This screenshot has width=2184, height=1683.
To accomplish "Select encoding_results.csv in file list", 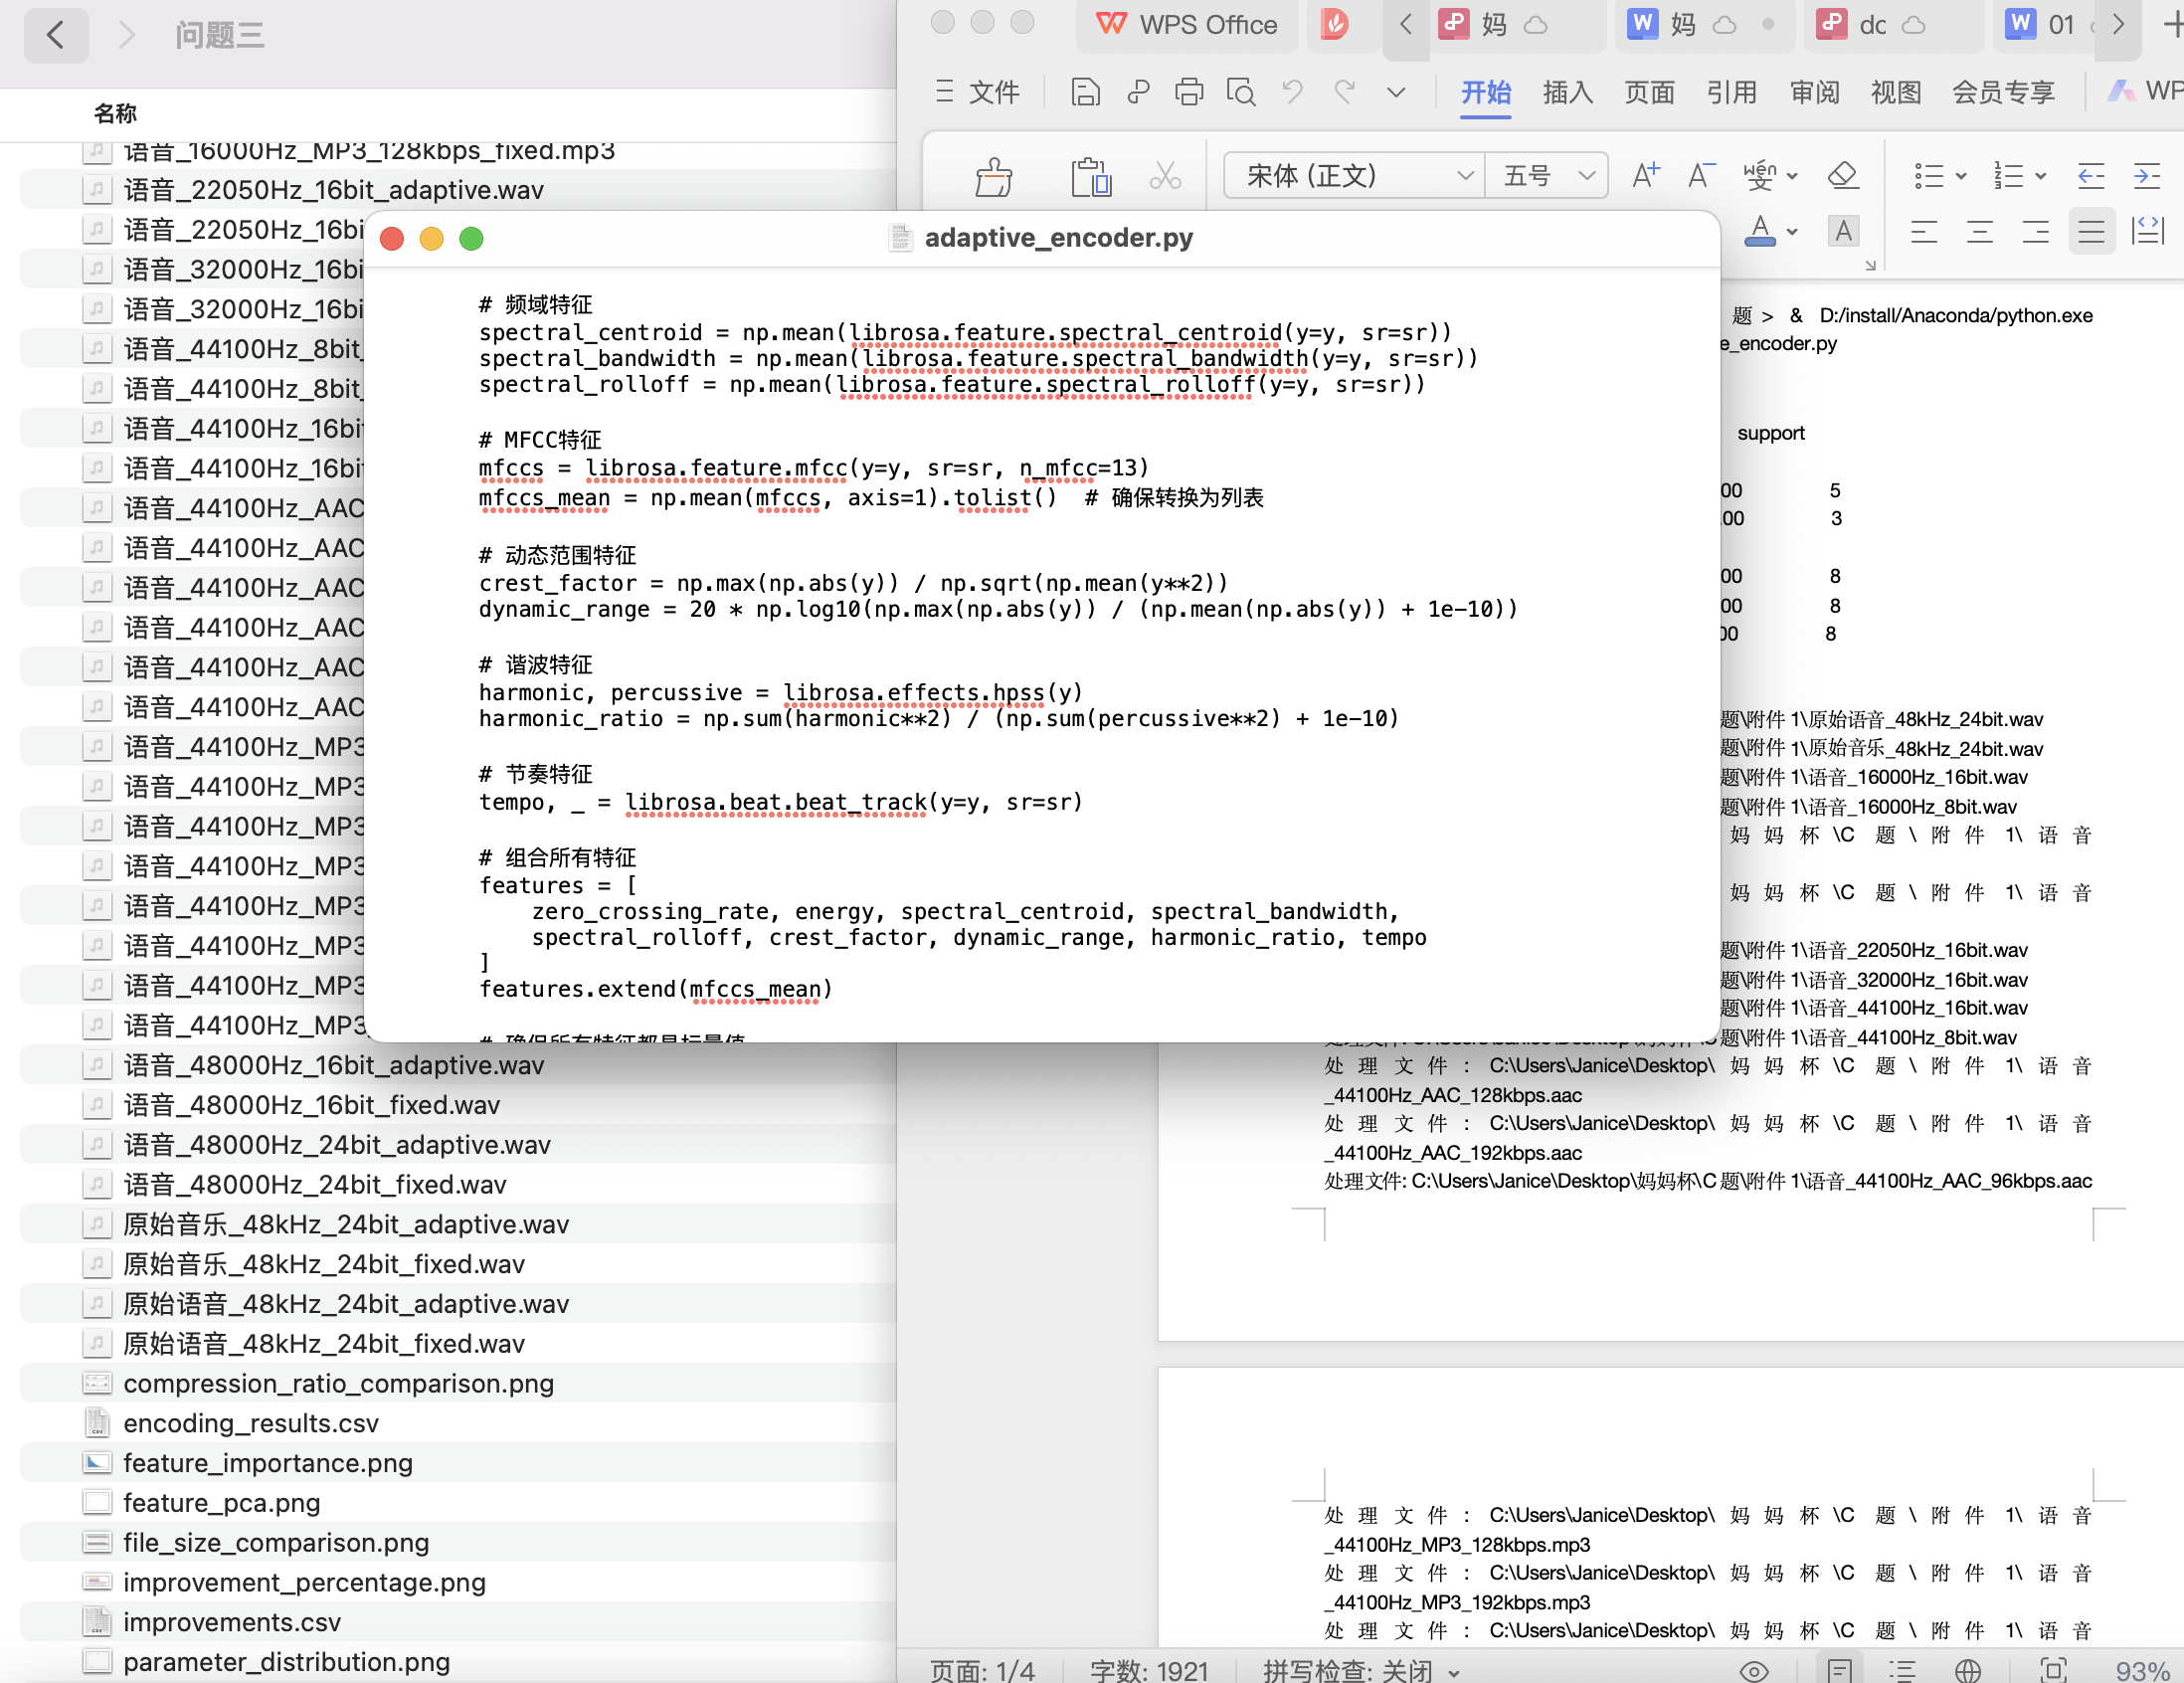I will (x=251, y=1423).
